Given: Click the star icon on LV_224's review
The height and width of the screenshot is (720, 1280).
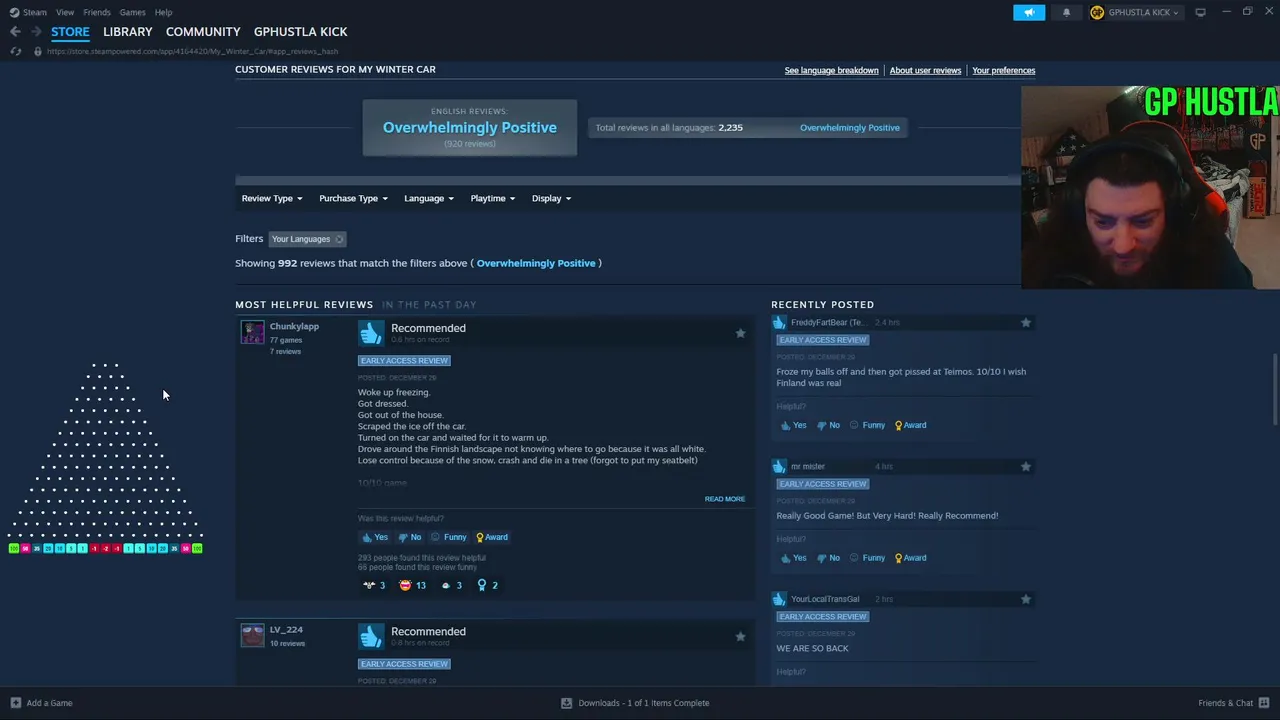Looking at the screenshot, I should 740,636.
